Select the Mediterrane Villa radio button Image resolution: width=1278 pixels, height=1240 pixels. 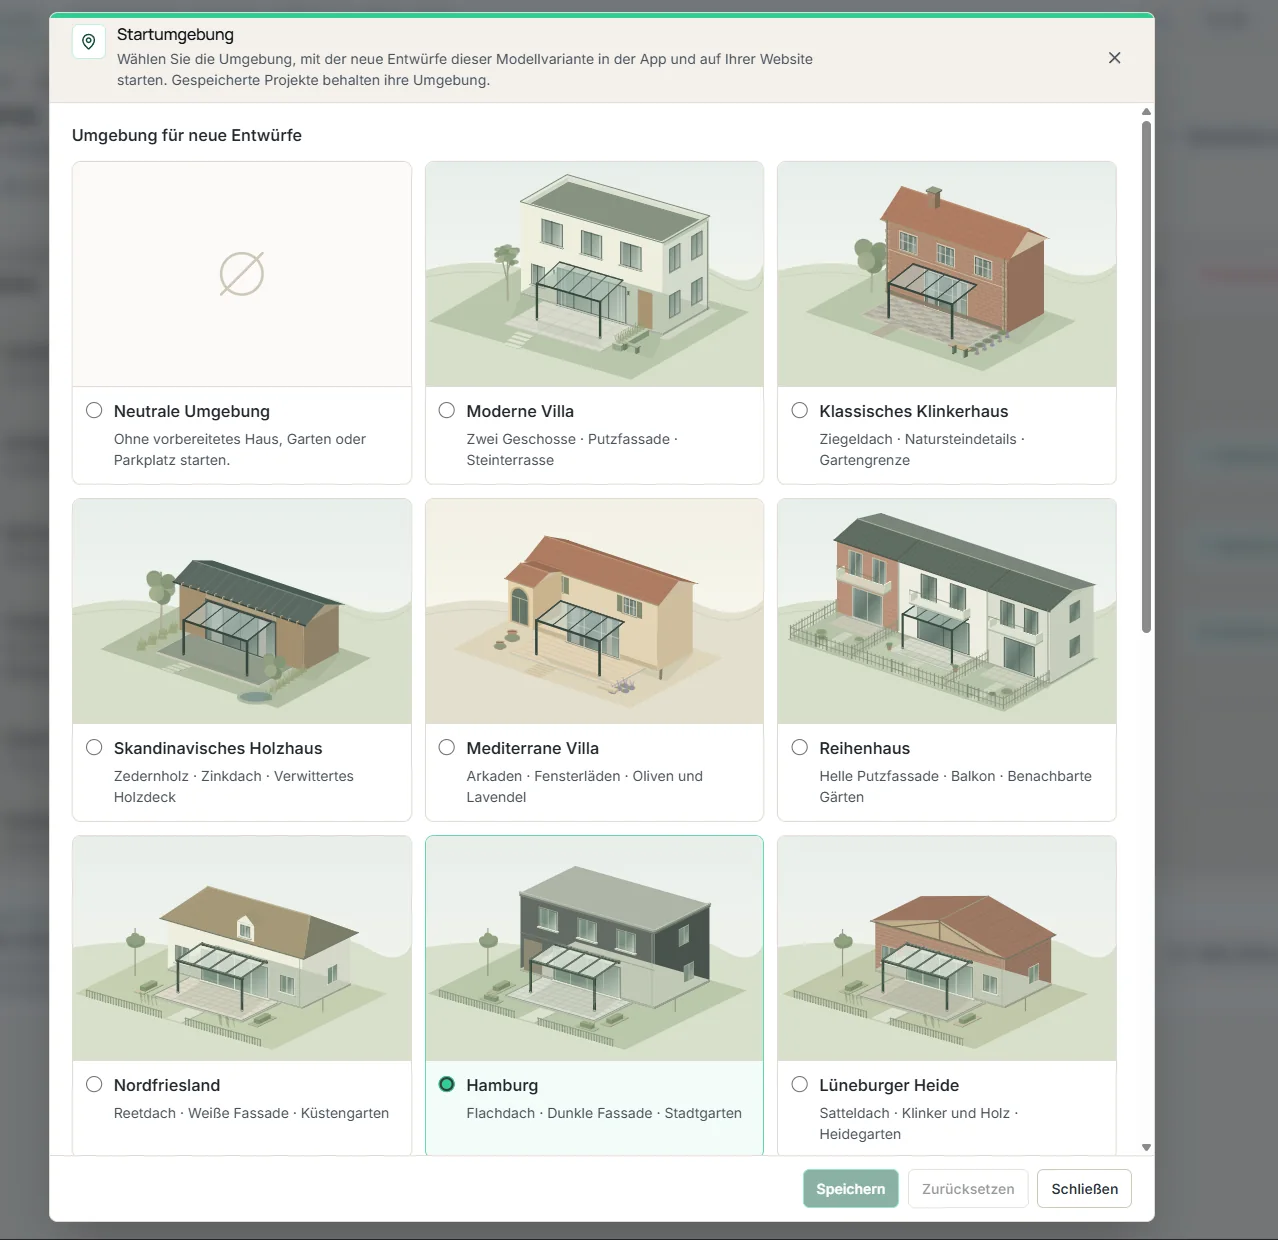[447, 747]
